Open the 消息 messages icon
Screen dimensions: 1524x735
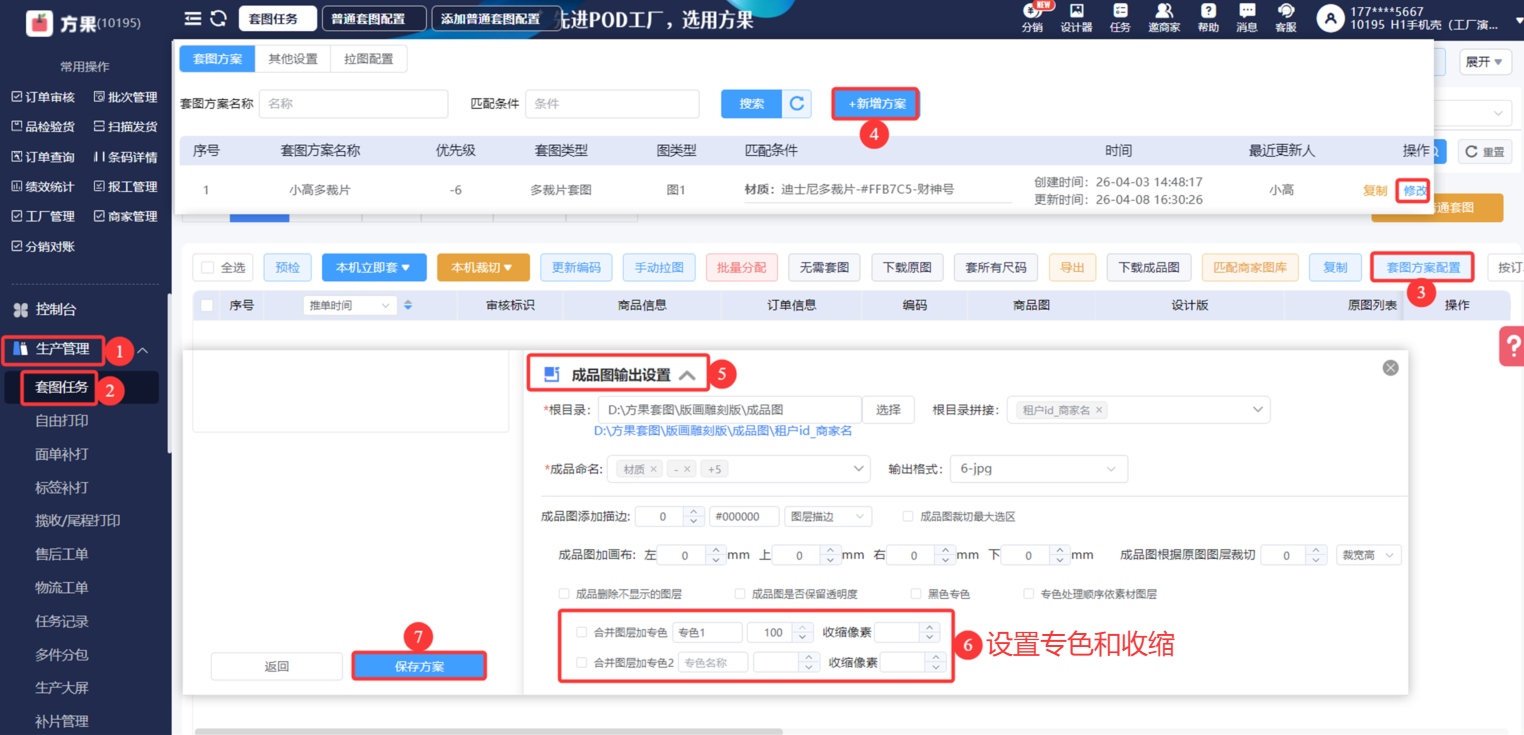coord(1246,17)
